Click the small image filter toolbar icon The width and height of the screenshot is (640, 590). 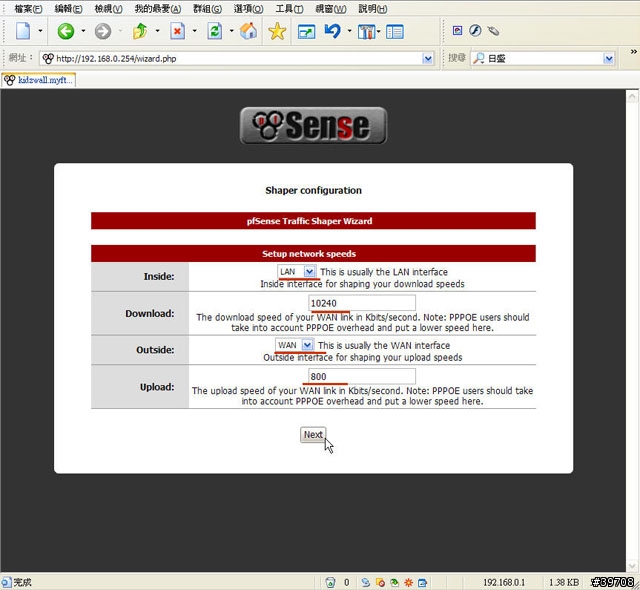pos(458,31)
